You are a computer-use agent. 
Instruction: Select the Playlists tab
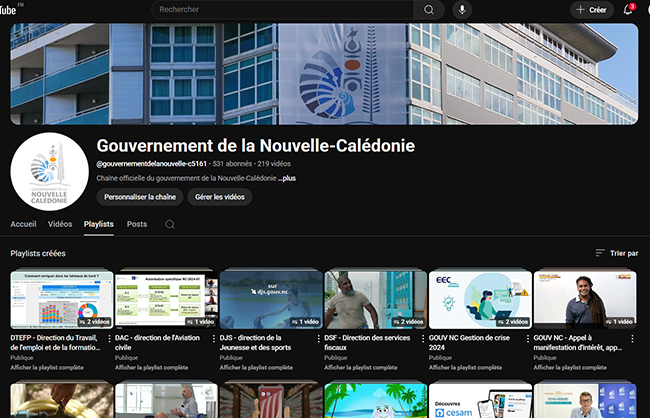(x=99, y=224)
